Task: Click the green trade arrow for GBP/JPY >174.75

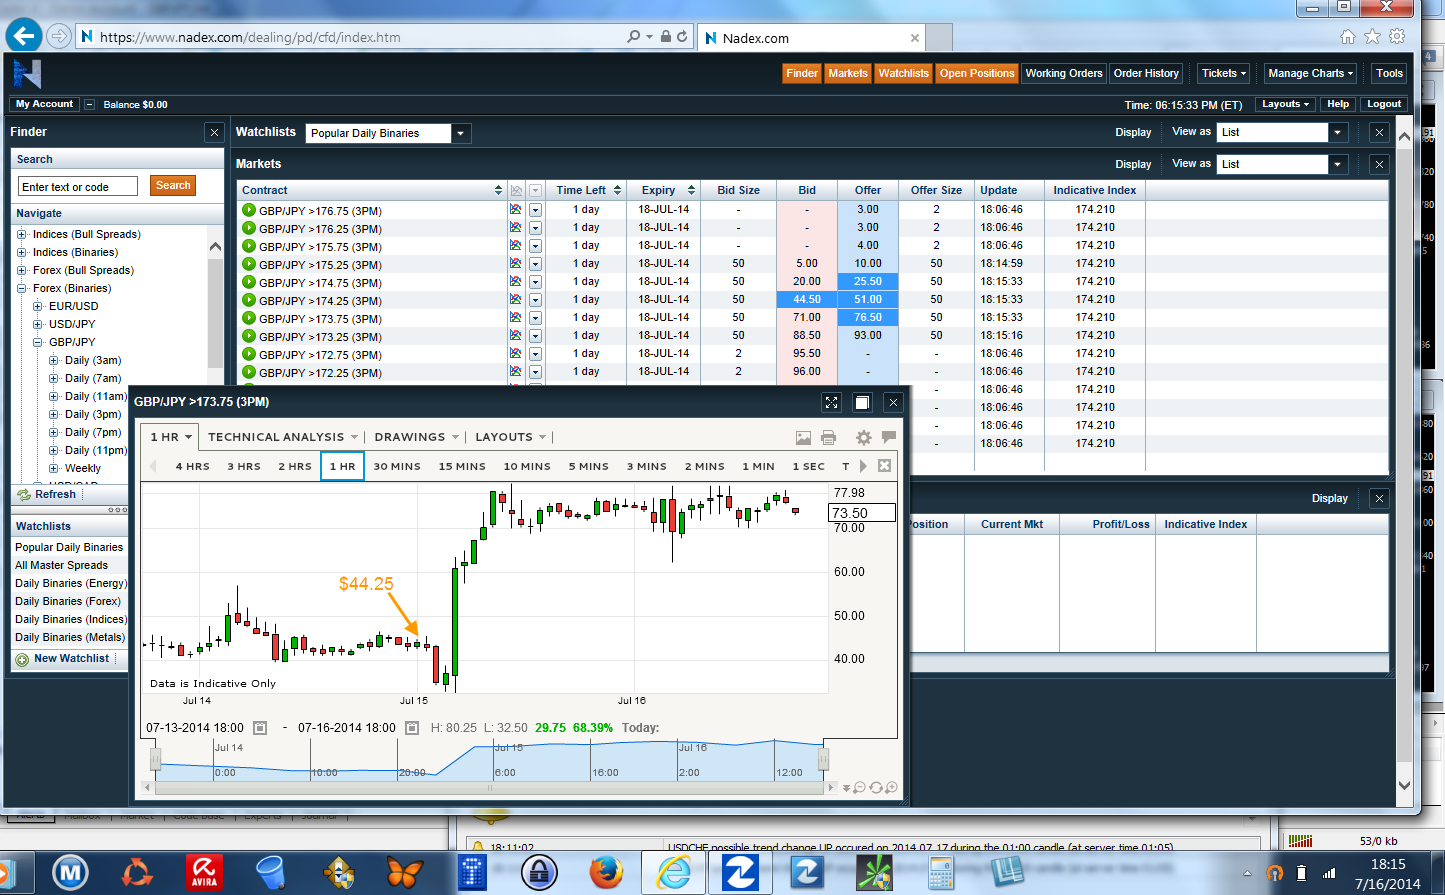Action: 249,282
